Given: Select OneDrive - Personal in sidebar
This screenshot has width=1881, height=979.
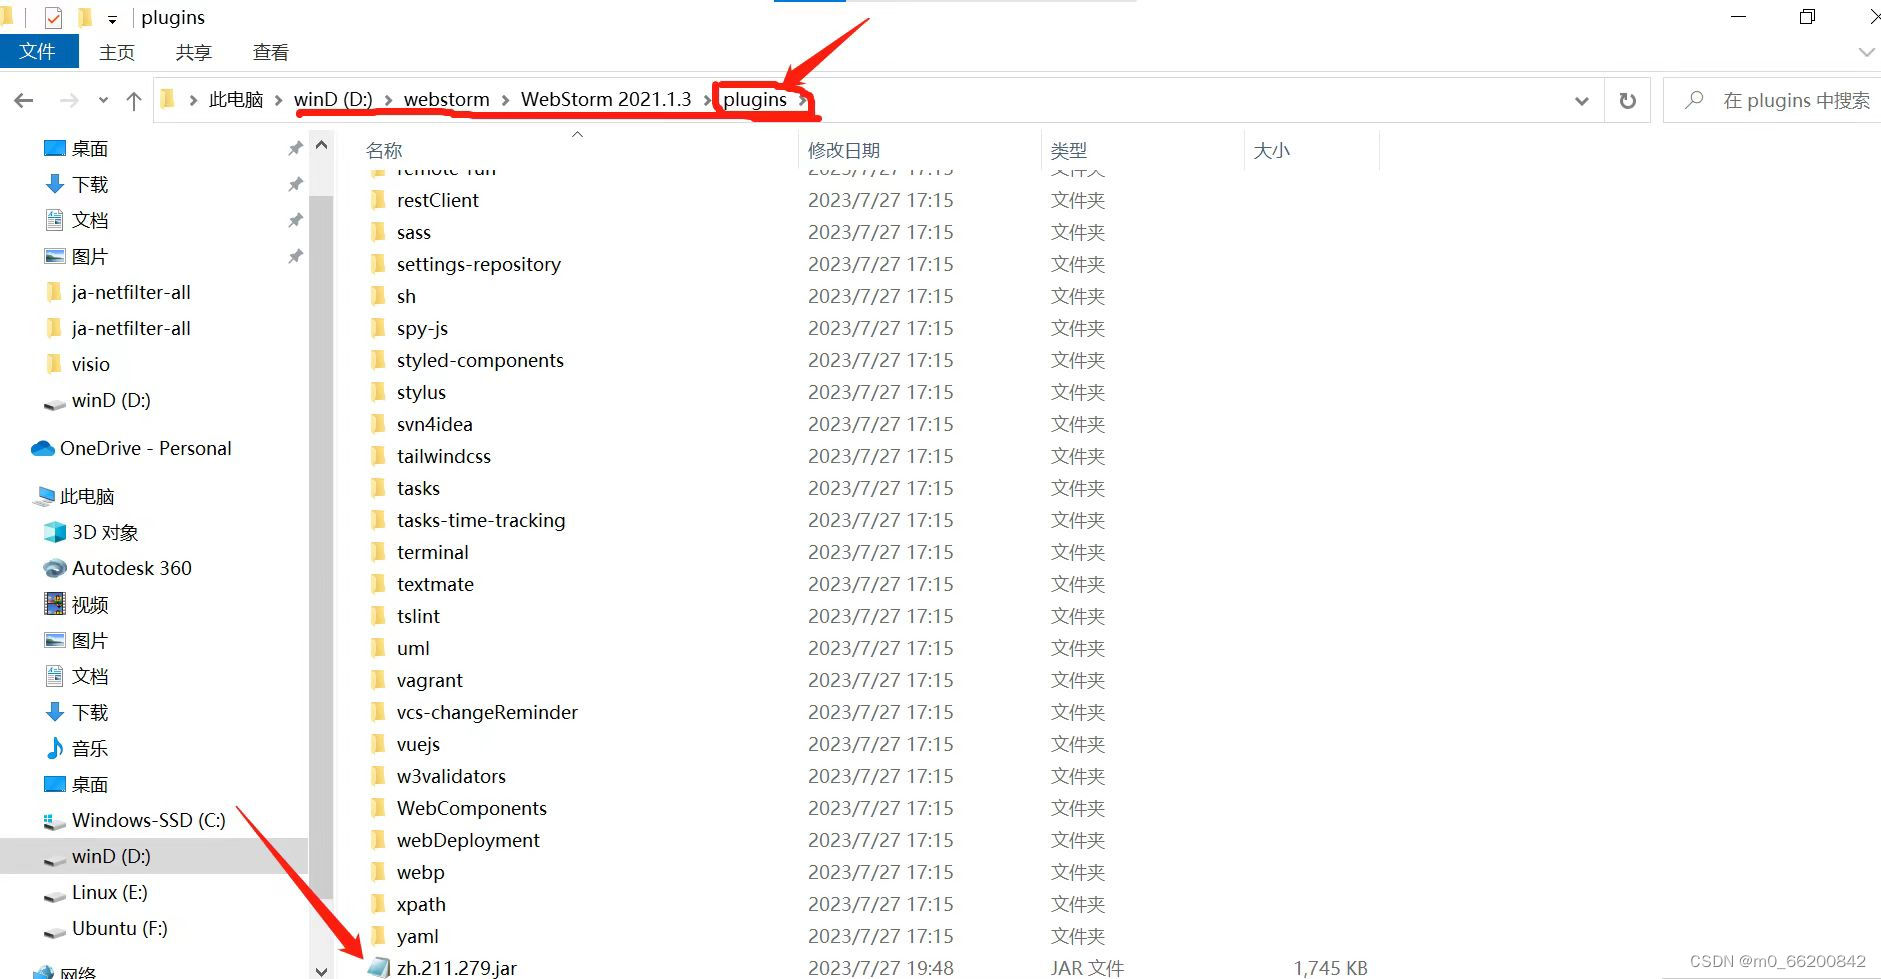Looking at the screenshot, I should [146, 448].
